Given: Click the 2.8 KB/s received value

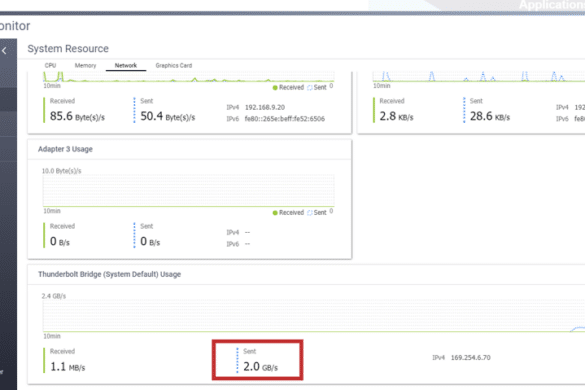Looking at the screenshot, I should tap(396, 116).
